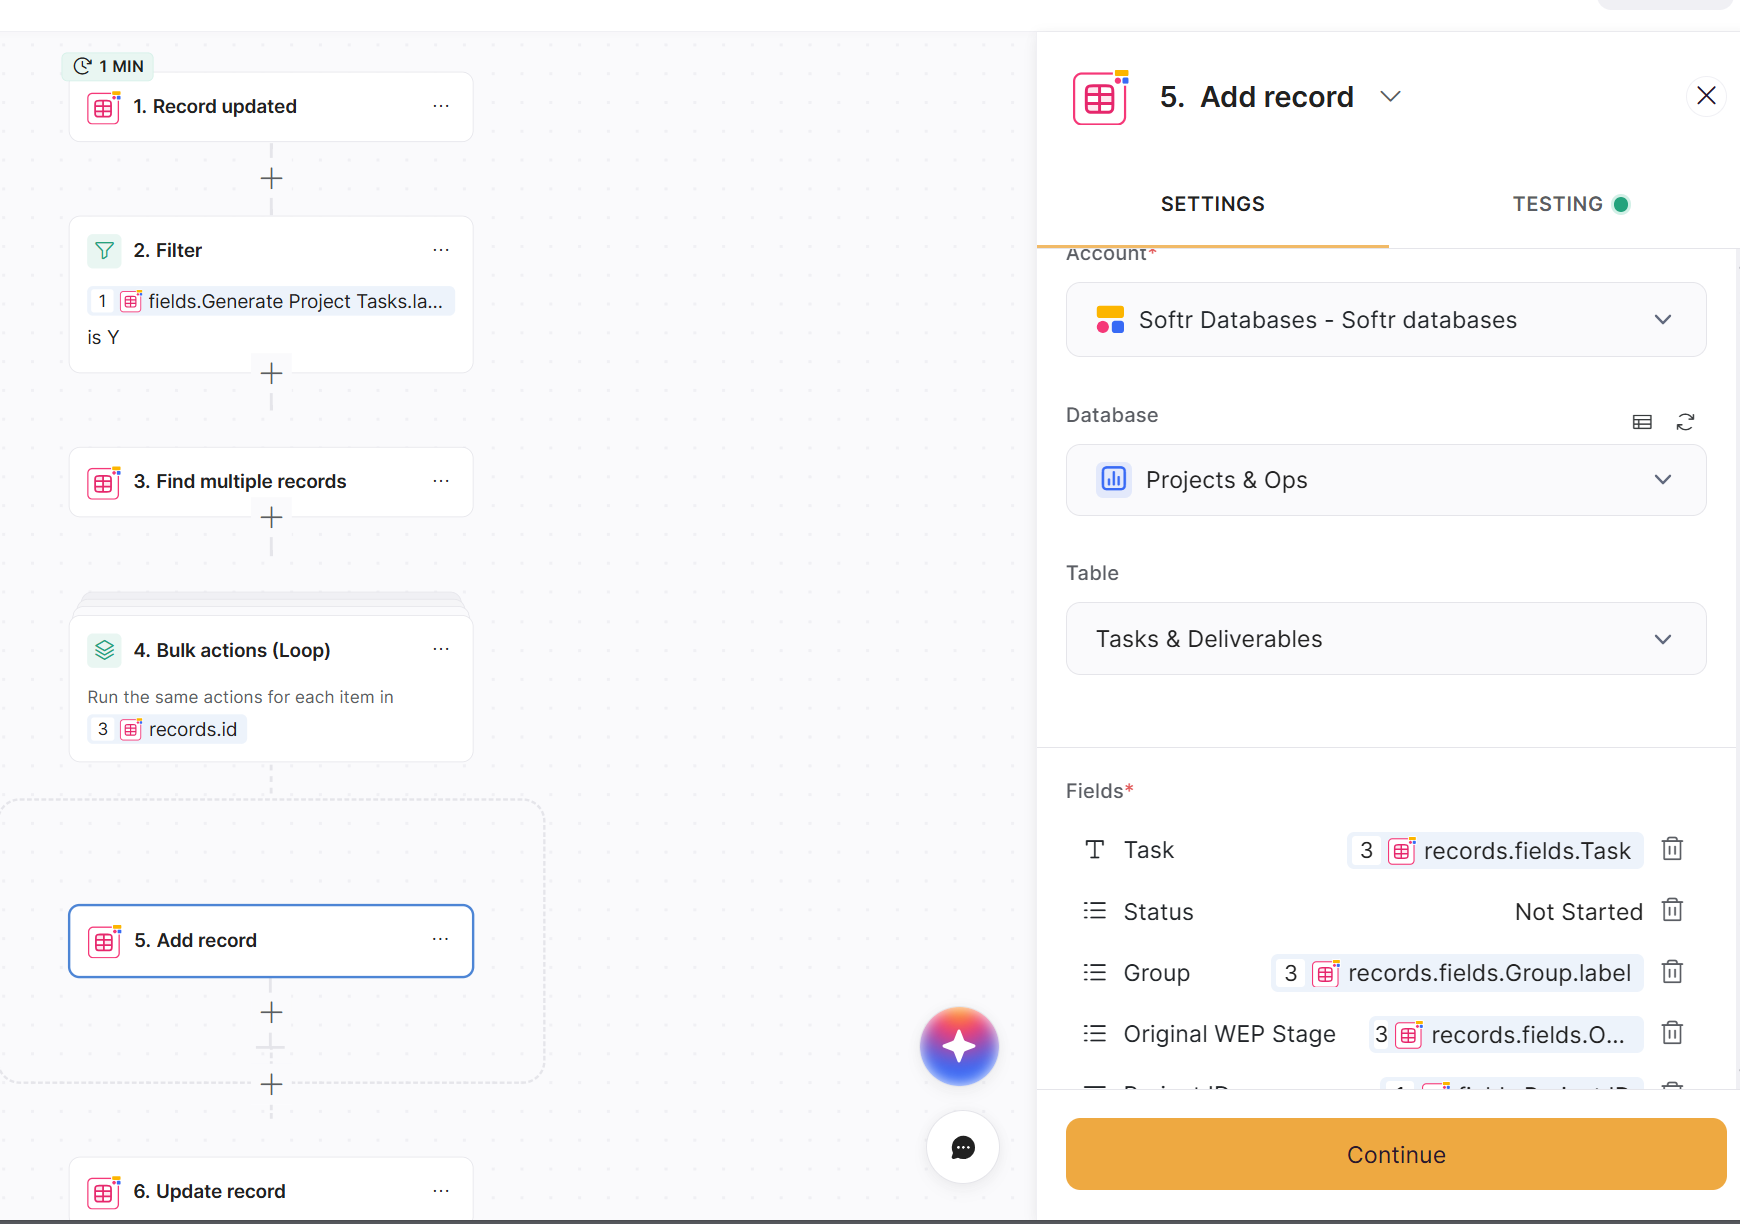The height and width of the screenshot is (1224, 1740).
Task: Click the Database refresh icon
Action: [1685, 422]
